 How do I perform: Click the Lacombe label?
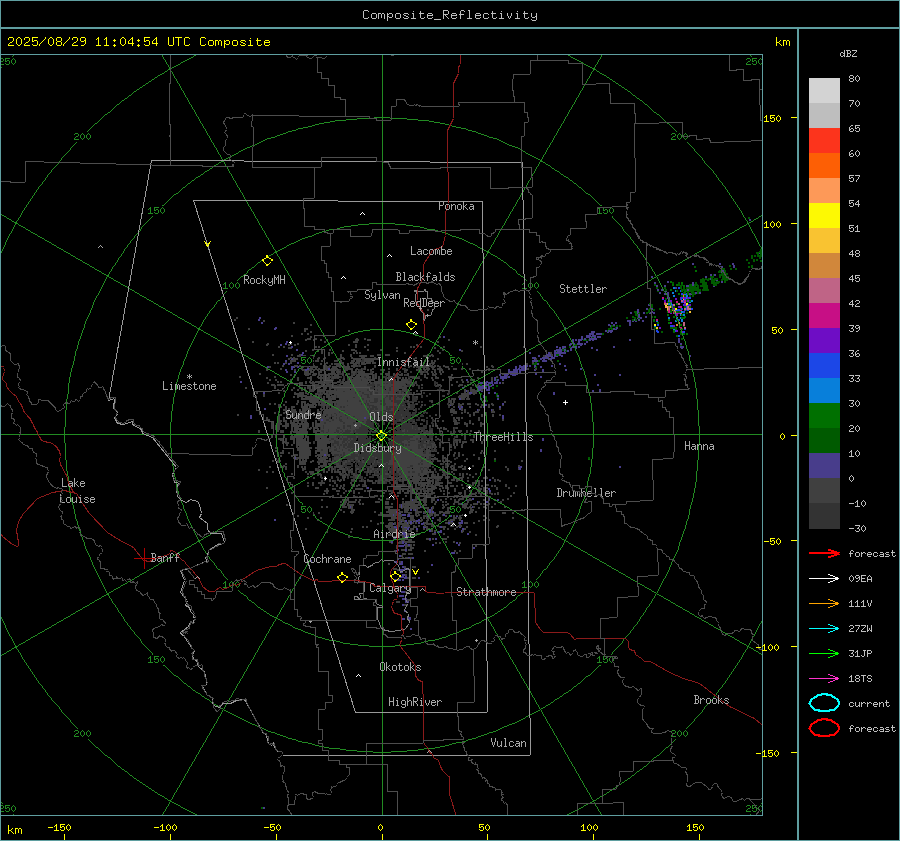[431, 251]
